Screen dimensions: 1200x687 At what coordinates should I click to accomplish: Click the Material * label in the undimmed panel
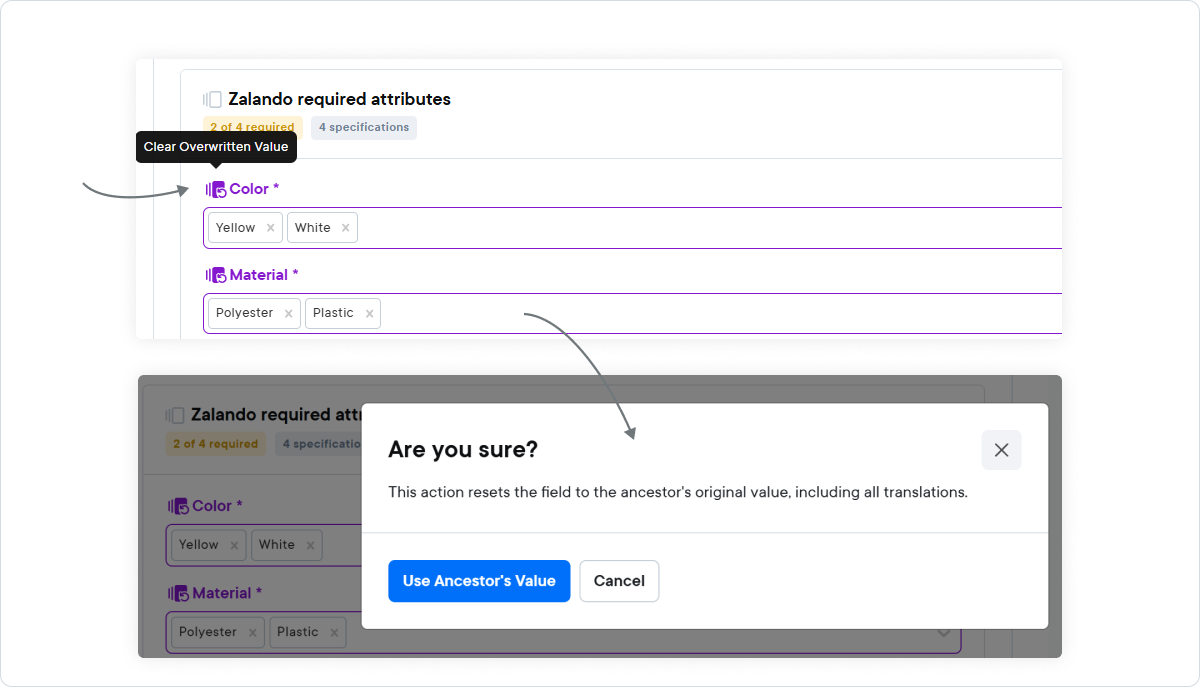(264, 275)
